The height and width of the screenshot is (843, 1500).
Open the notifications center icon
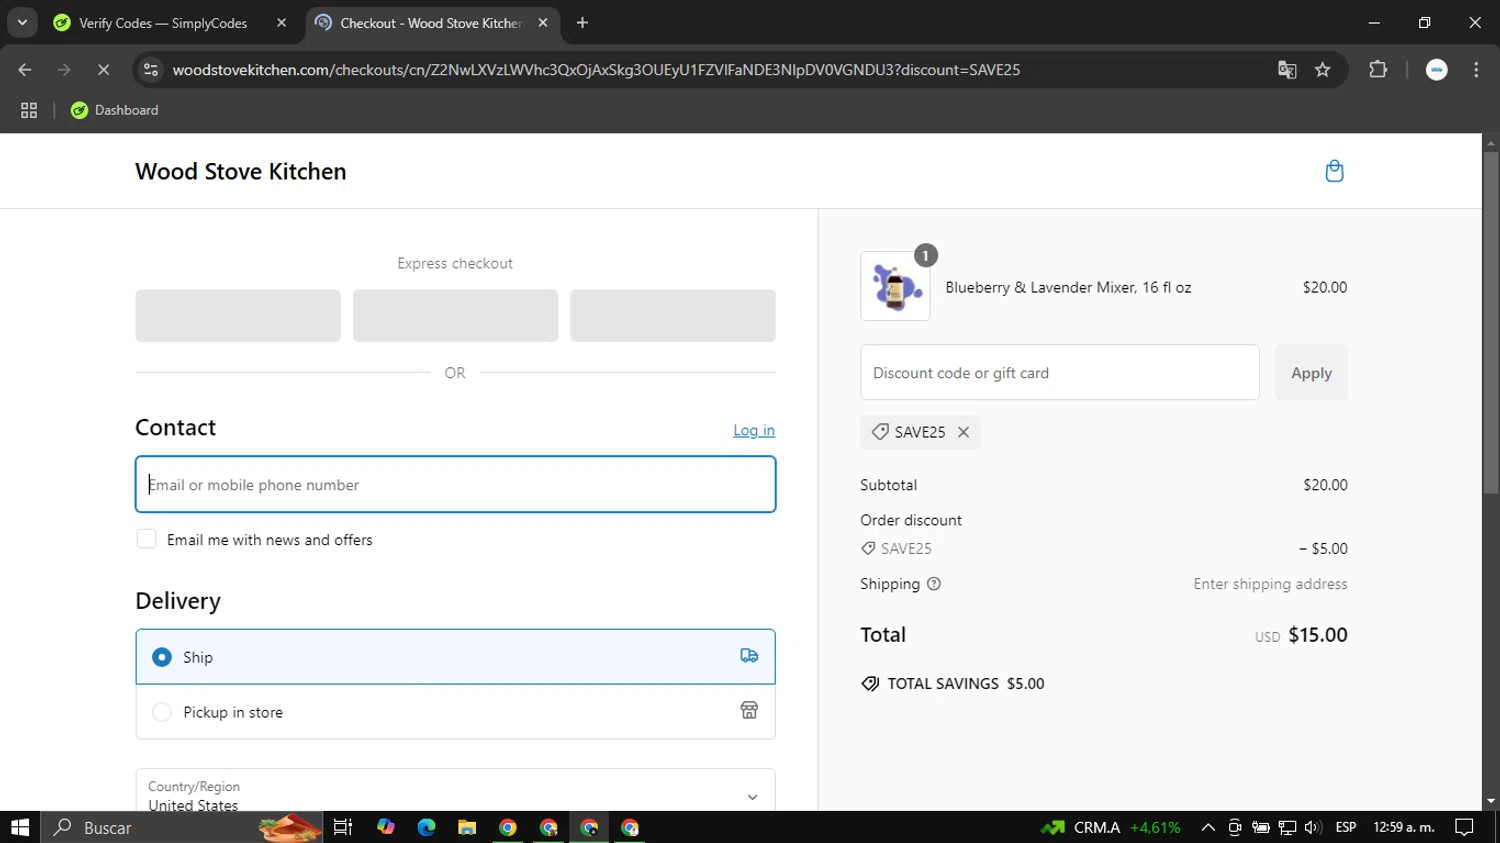(x=1464, y=827)
